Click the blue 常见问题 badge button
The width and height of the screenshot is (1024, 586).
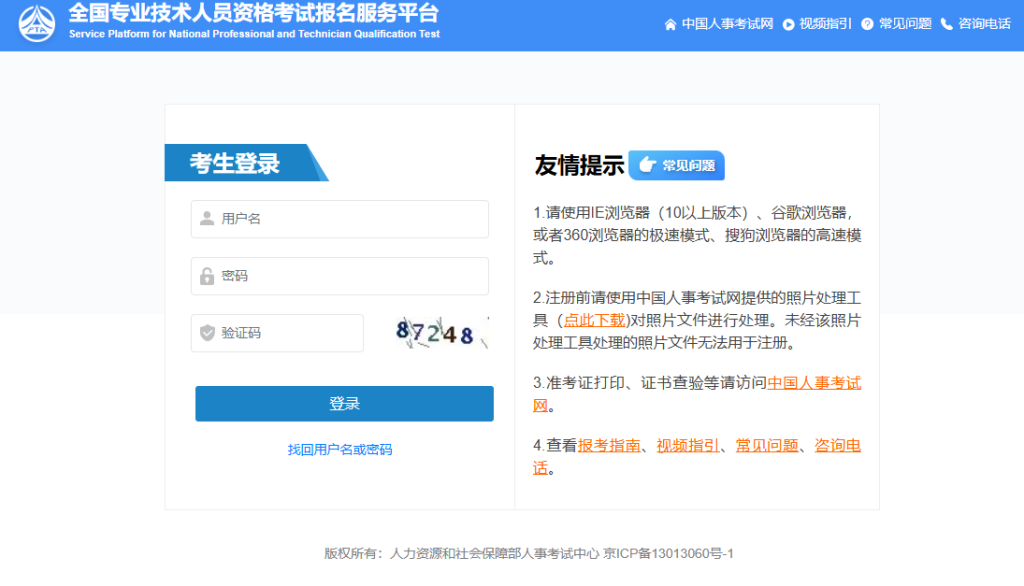(x=676, y=165)
